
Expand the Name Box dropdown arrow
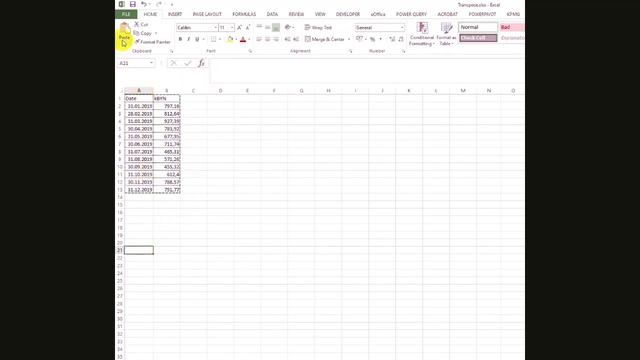click(x=151, y=63)
